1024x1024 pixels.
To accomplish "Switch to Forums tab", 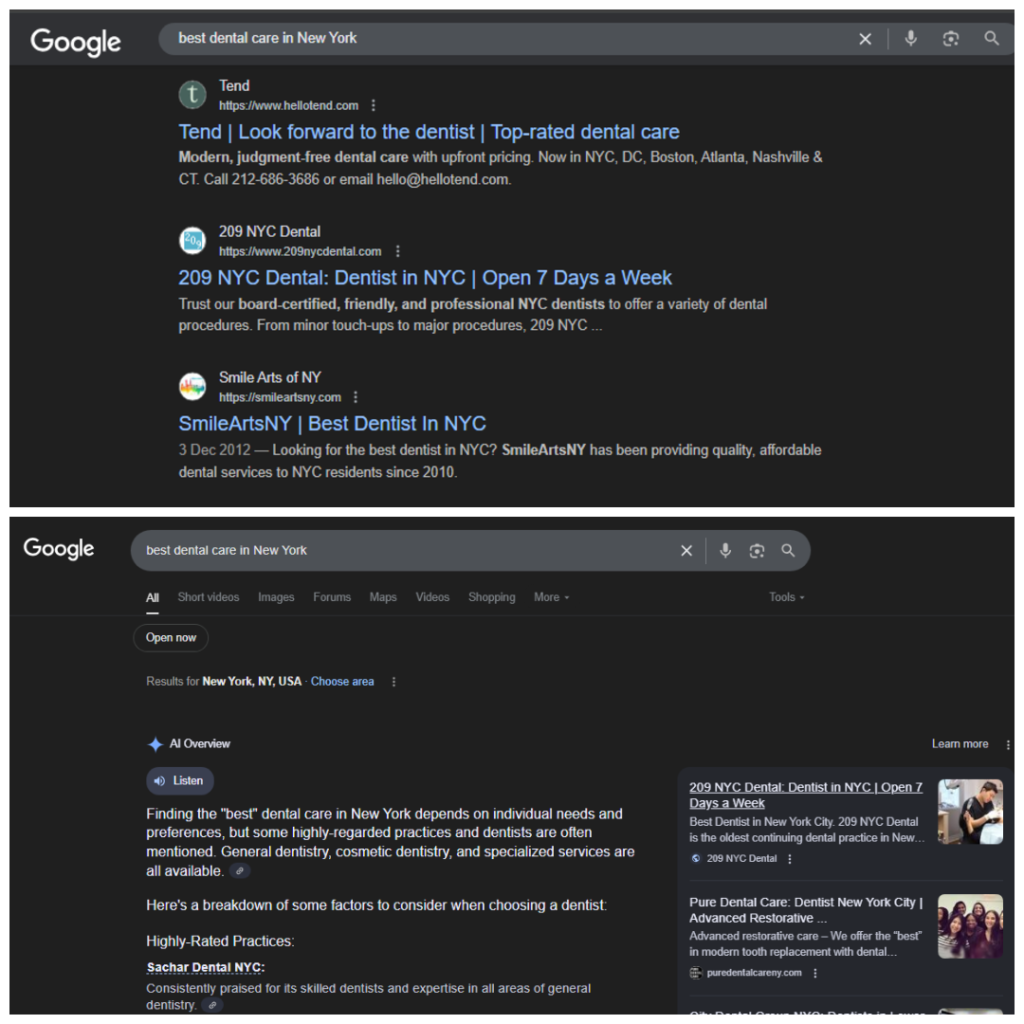I will coord(332,597).
